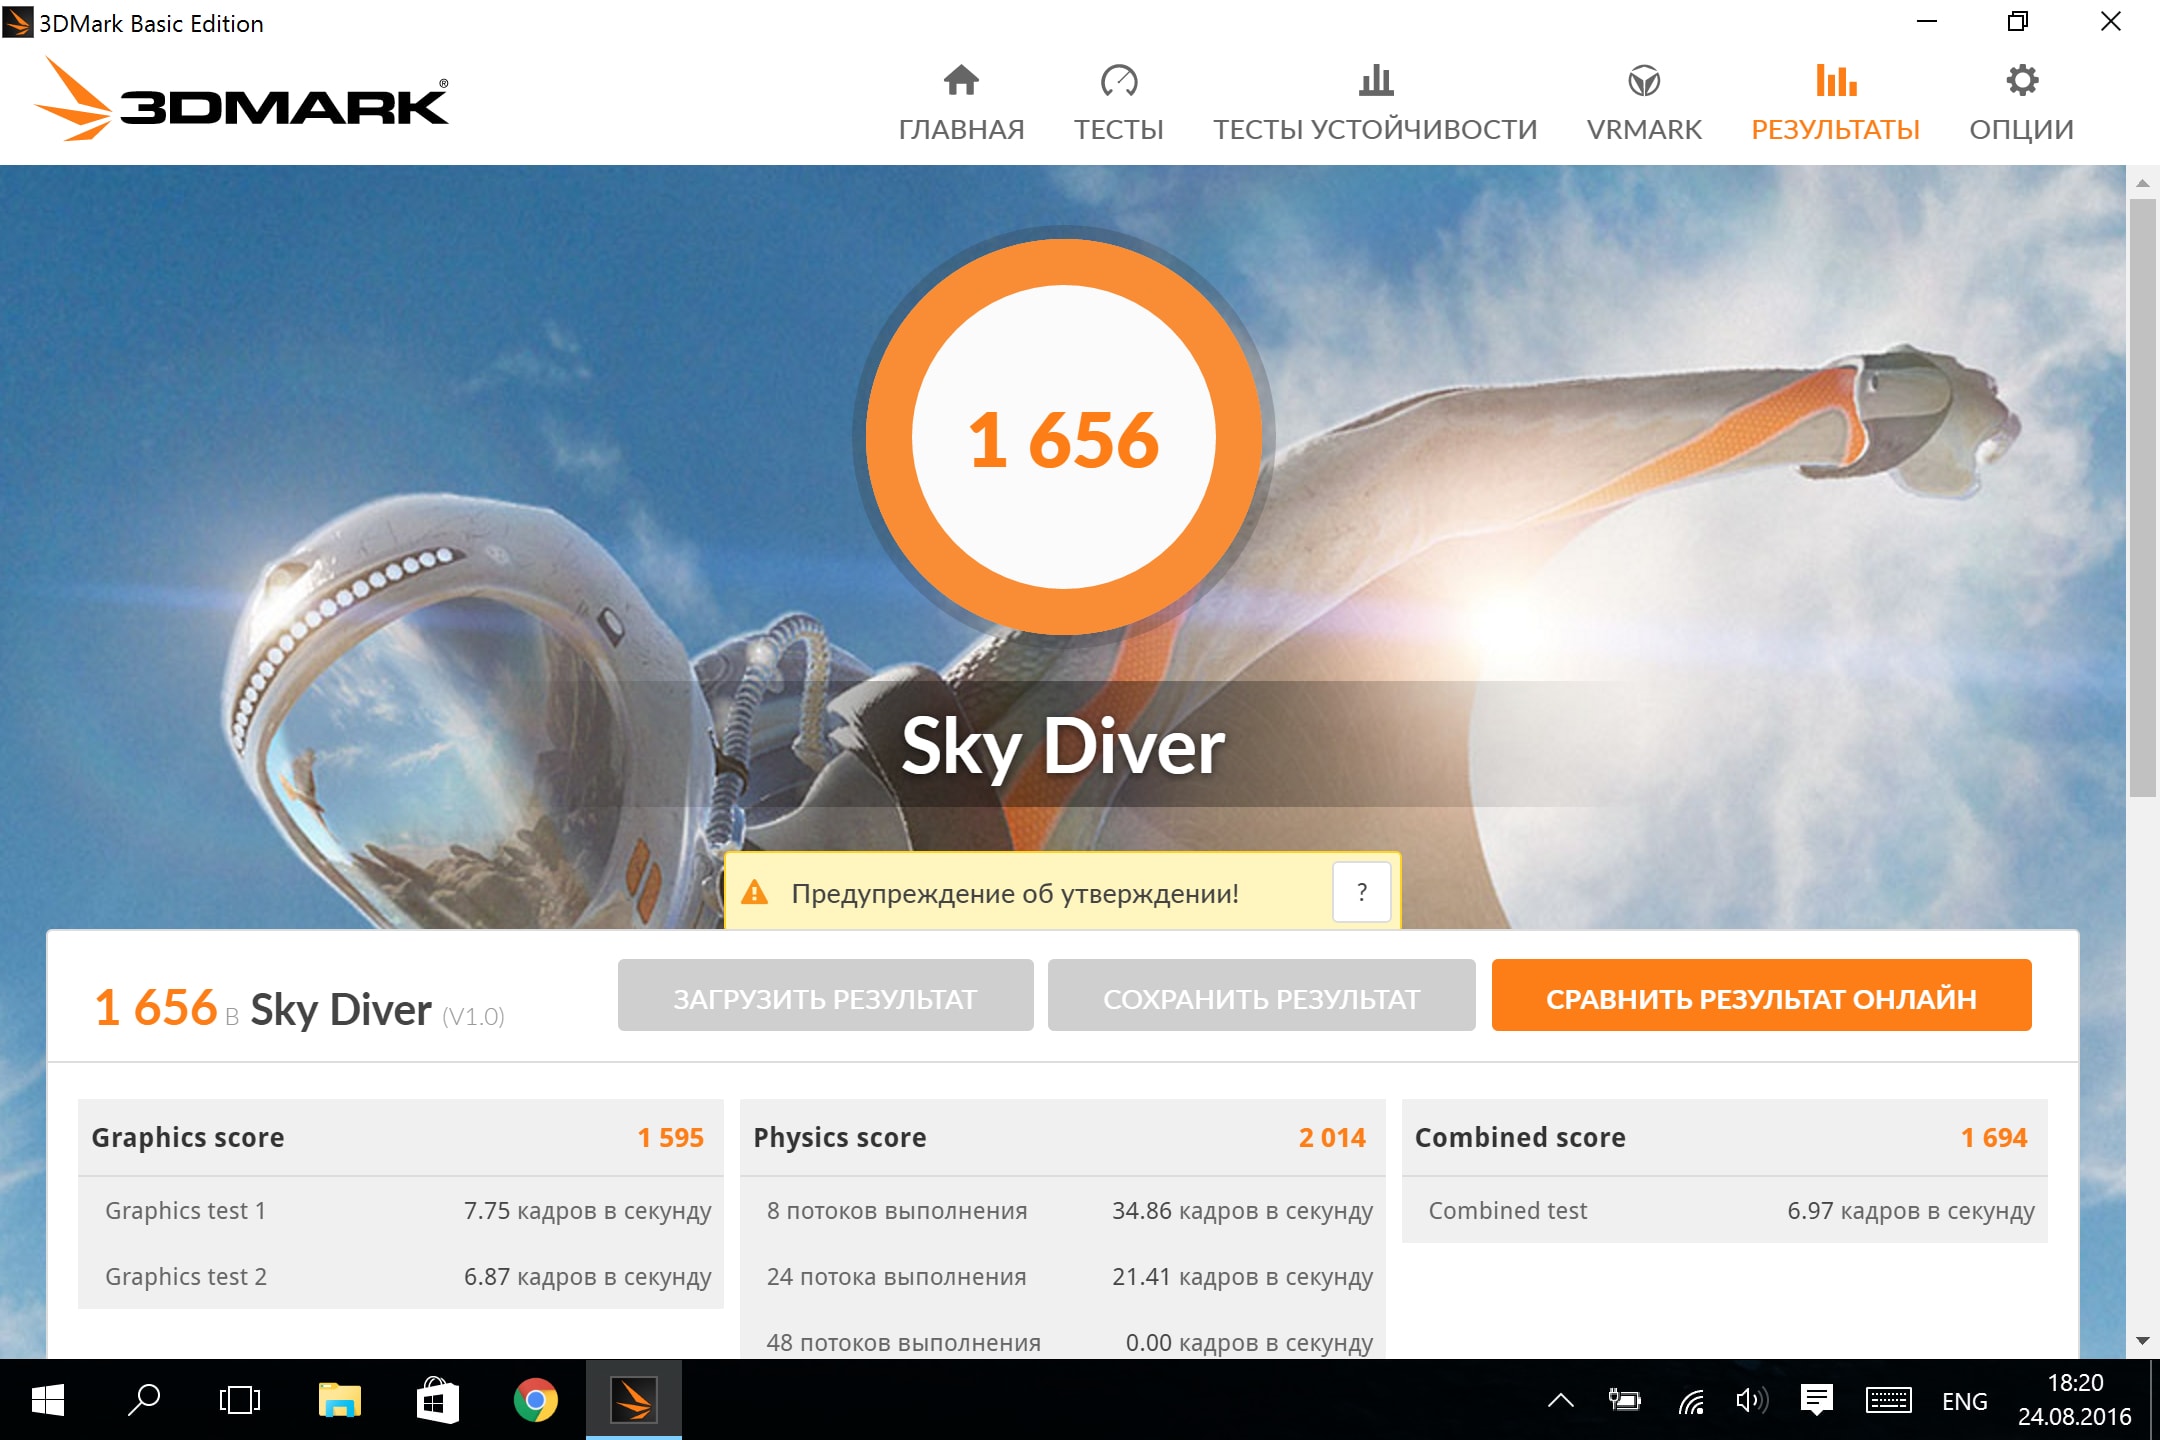Click the Combined test row
This screenshot has width=2160, height=1440.
1724,1210
